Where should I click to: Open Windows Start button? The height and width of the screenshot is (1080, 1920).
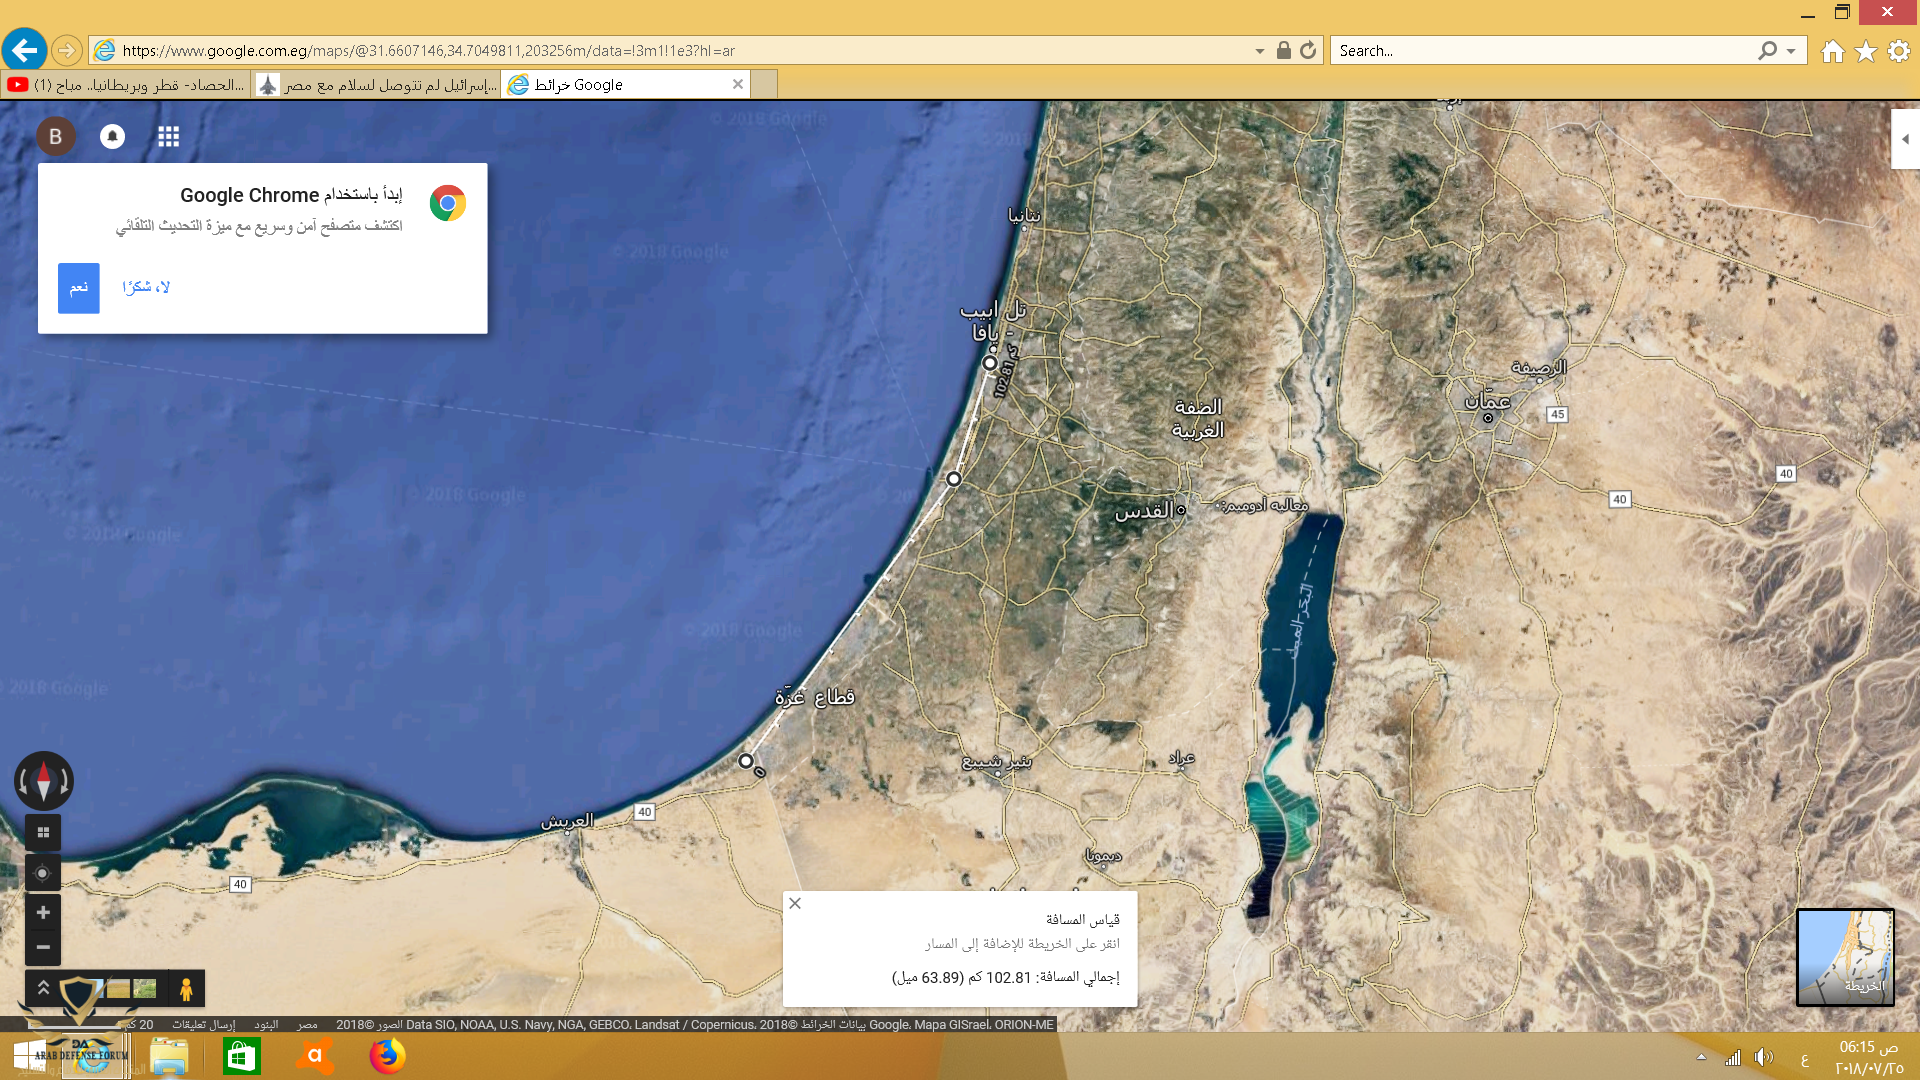coord(30,1056)
